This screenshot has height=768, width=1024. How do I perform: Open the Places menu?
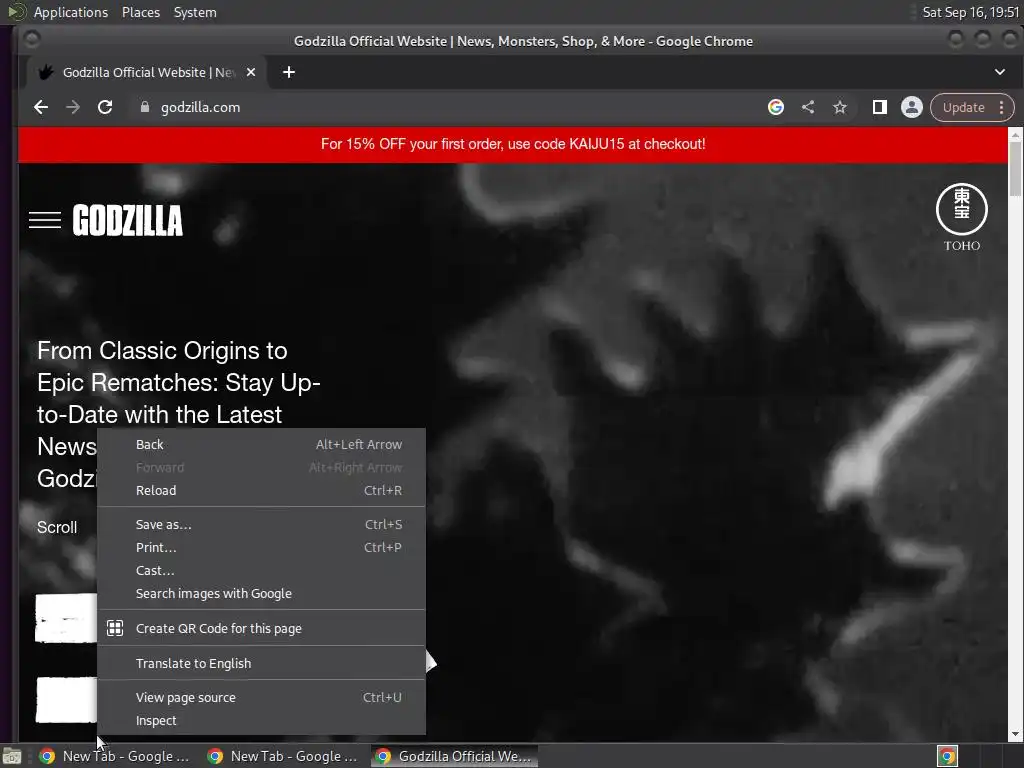tap(141, 12)
